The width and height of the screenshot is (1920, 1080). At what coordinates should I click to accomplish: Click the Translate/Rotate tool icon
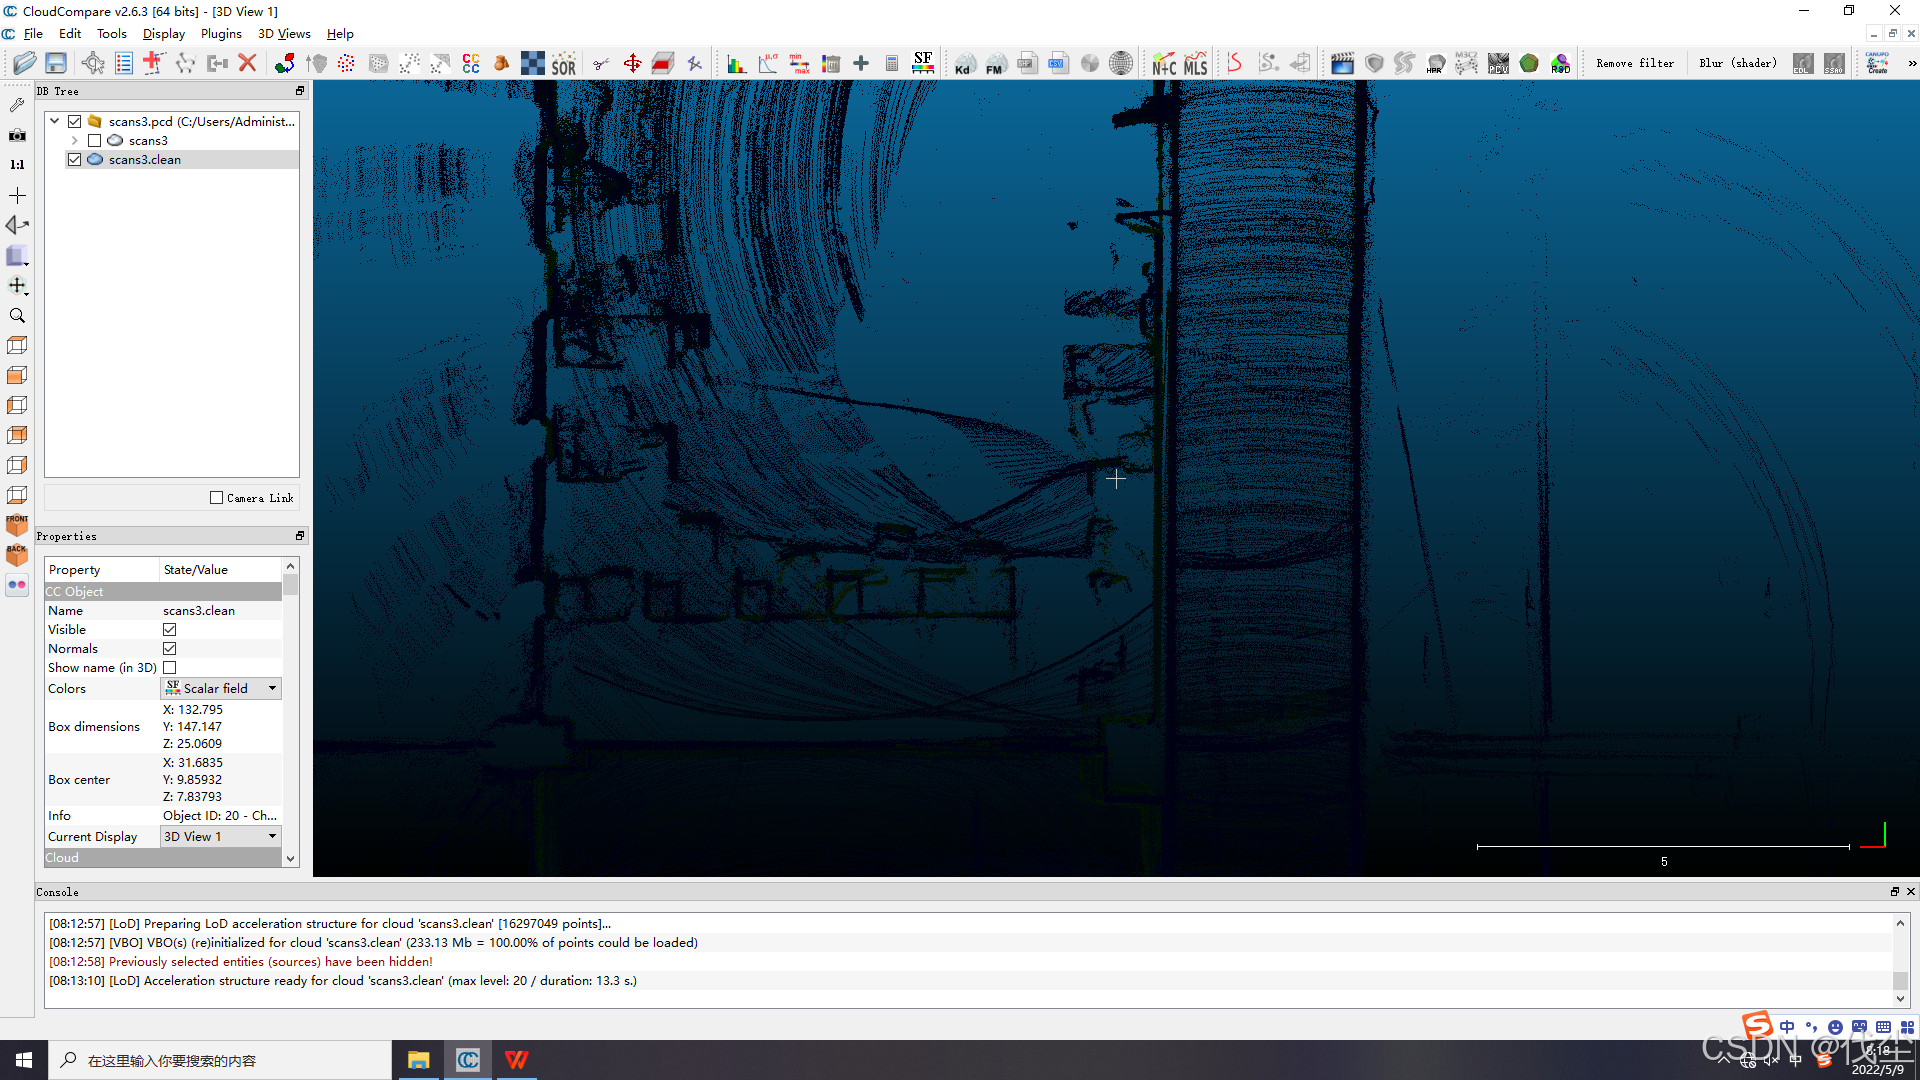632,64
